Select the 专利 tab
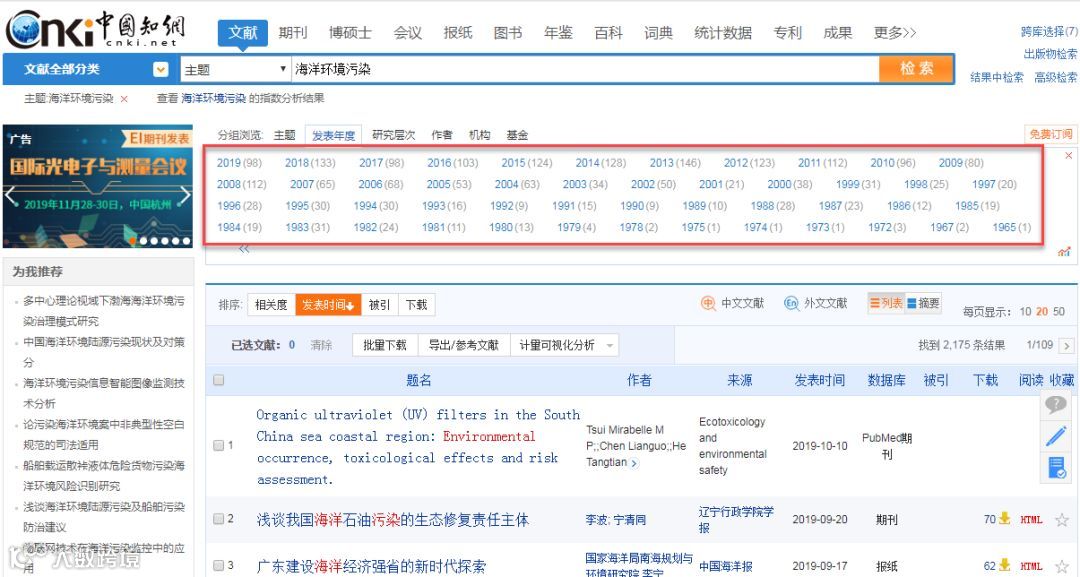The image size is (1080, 577). (x=787, y=33)
